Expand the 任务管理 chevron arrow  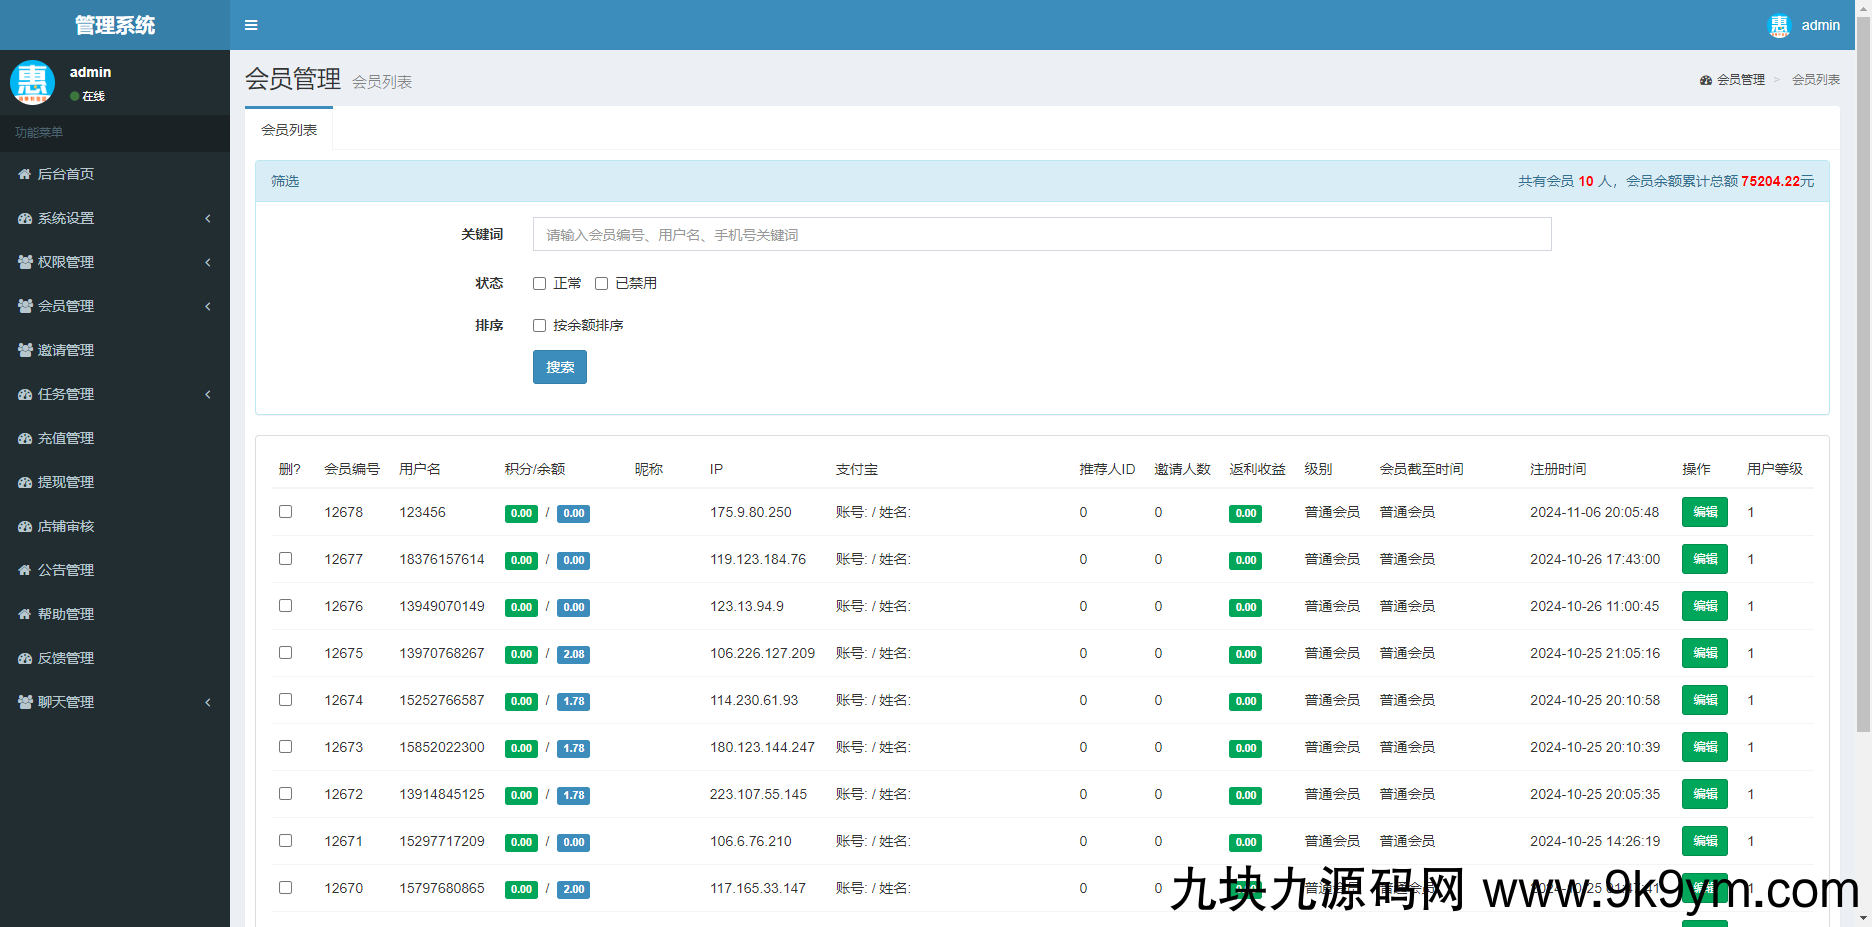208,394
